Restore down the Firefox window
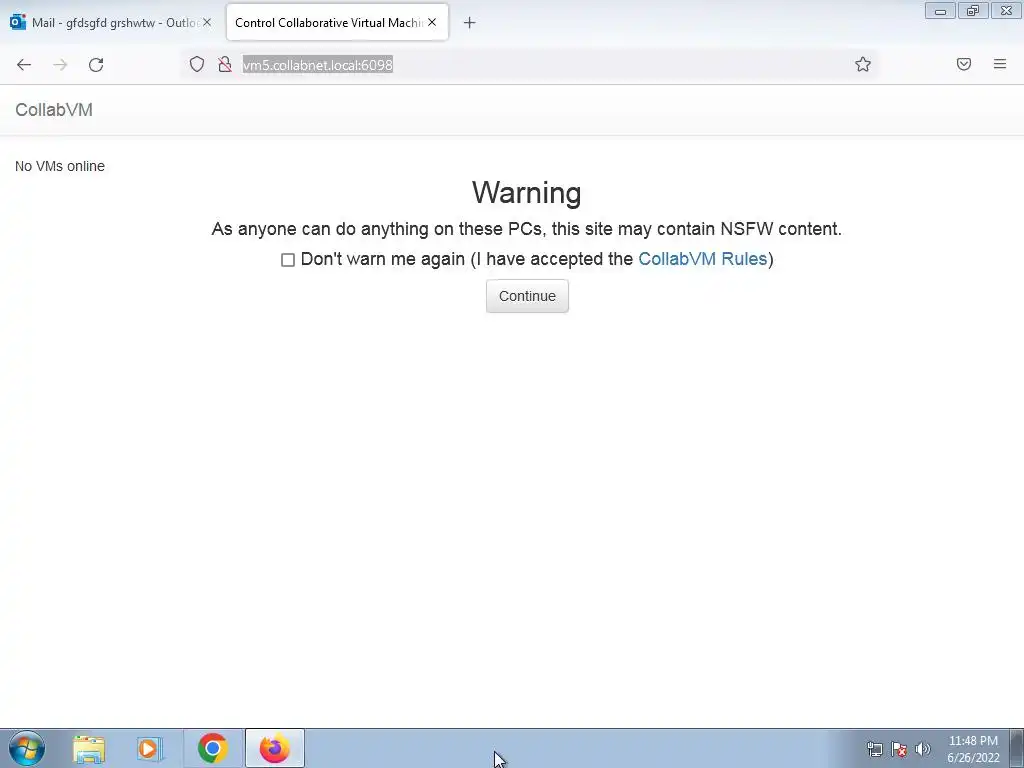Image resolution: width=1024 pixels, height=768 pixels. (973, 11)
